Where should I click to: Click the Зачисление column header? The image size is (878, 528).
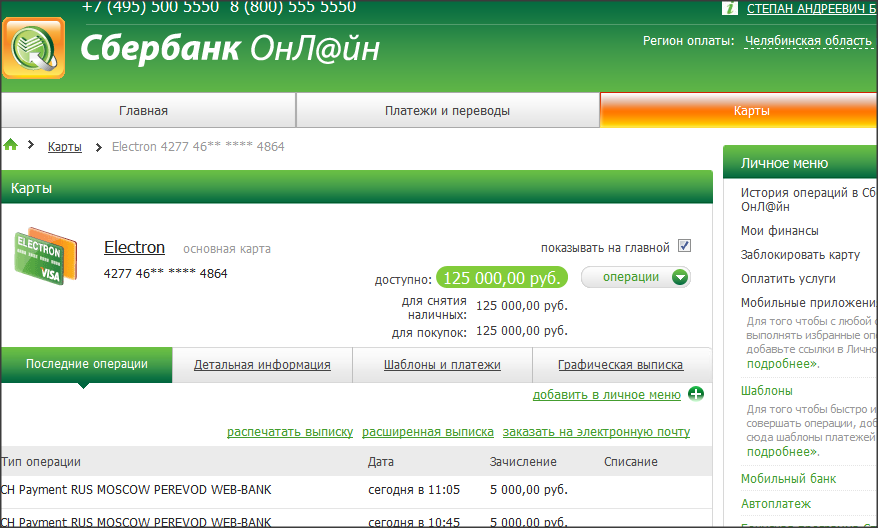click(x=523, y=462)
